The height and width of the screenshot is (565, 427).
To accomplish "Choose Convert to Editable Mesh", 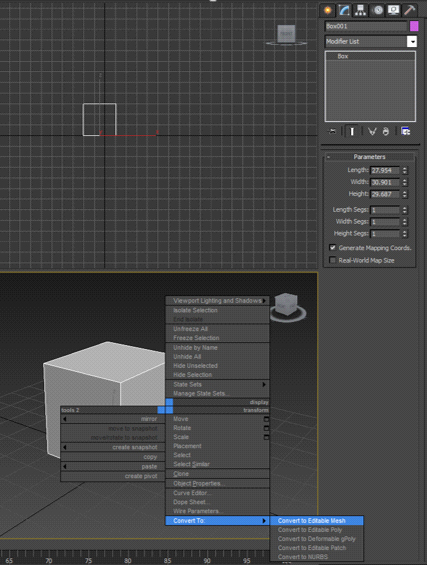I will [317, 521].
